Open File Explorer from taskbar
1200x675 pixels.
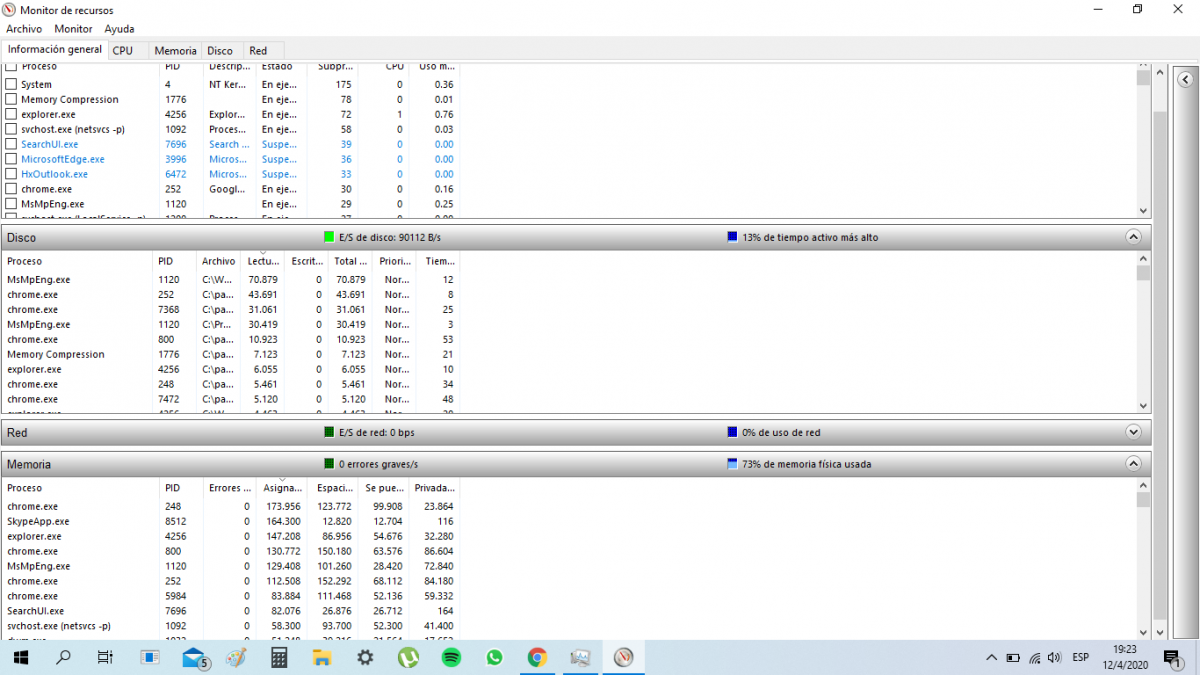322,657
